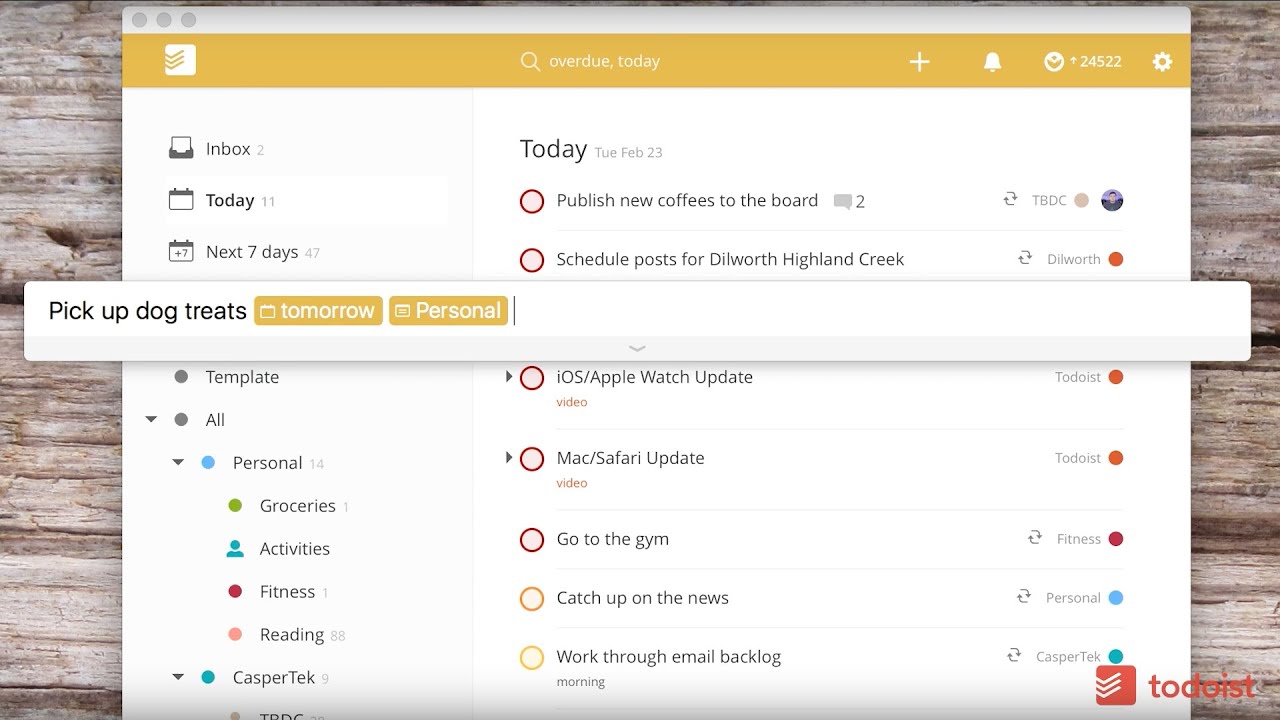Select the CasperTek project in sidebar
This screenshot has width=1280, height=720.
(273, 678)
